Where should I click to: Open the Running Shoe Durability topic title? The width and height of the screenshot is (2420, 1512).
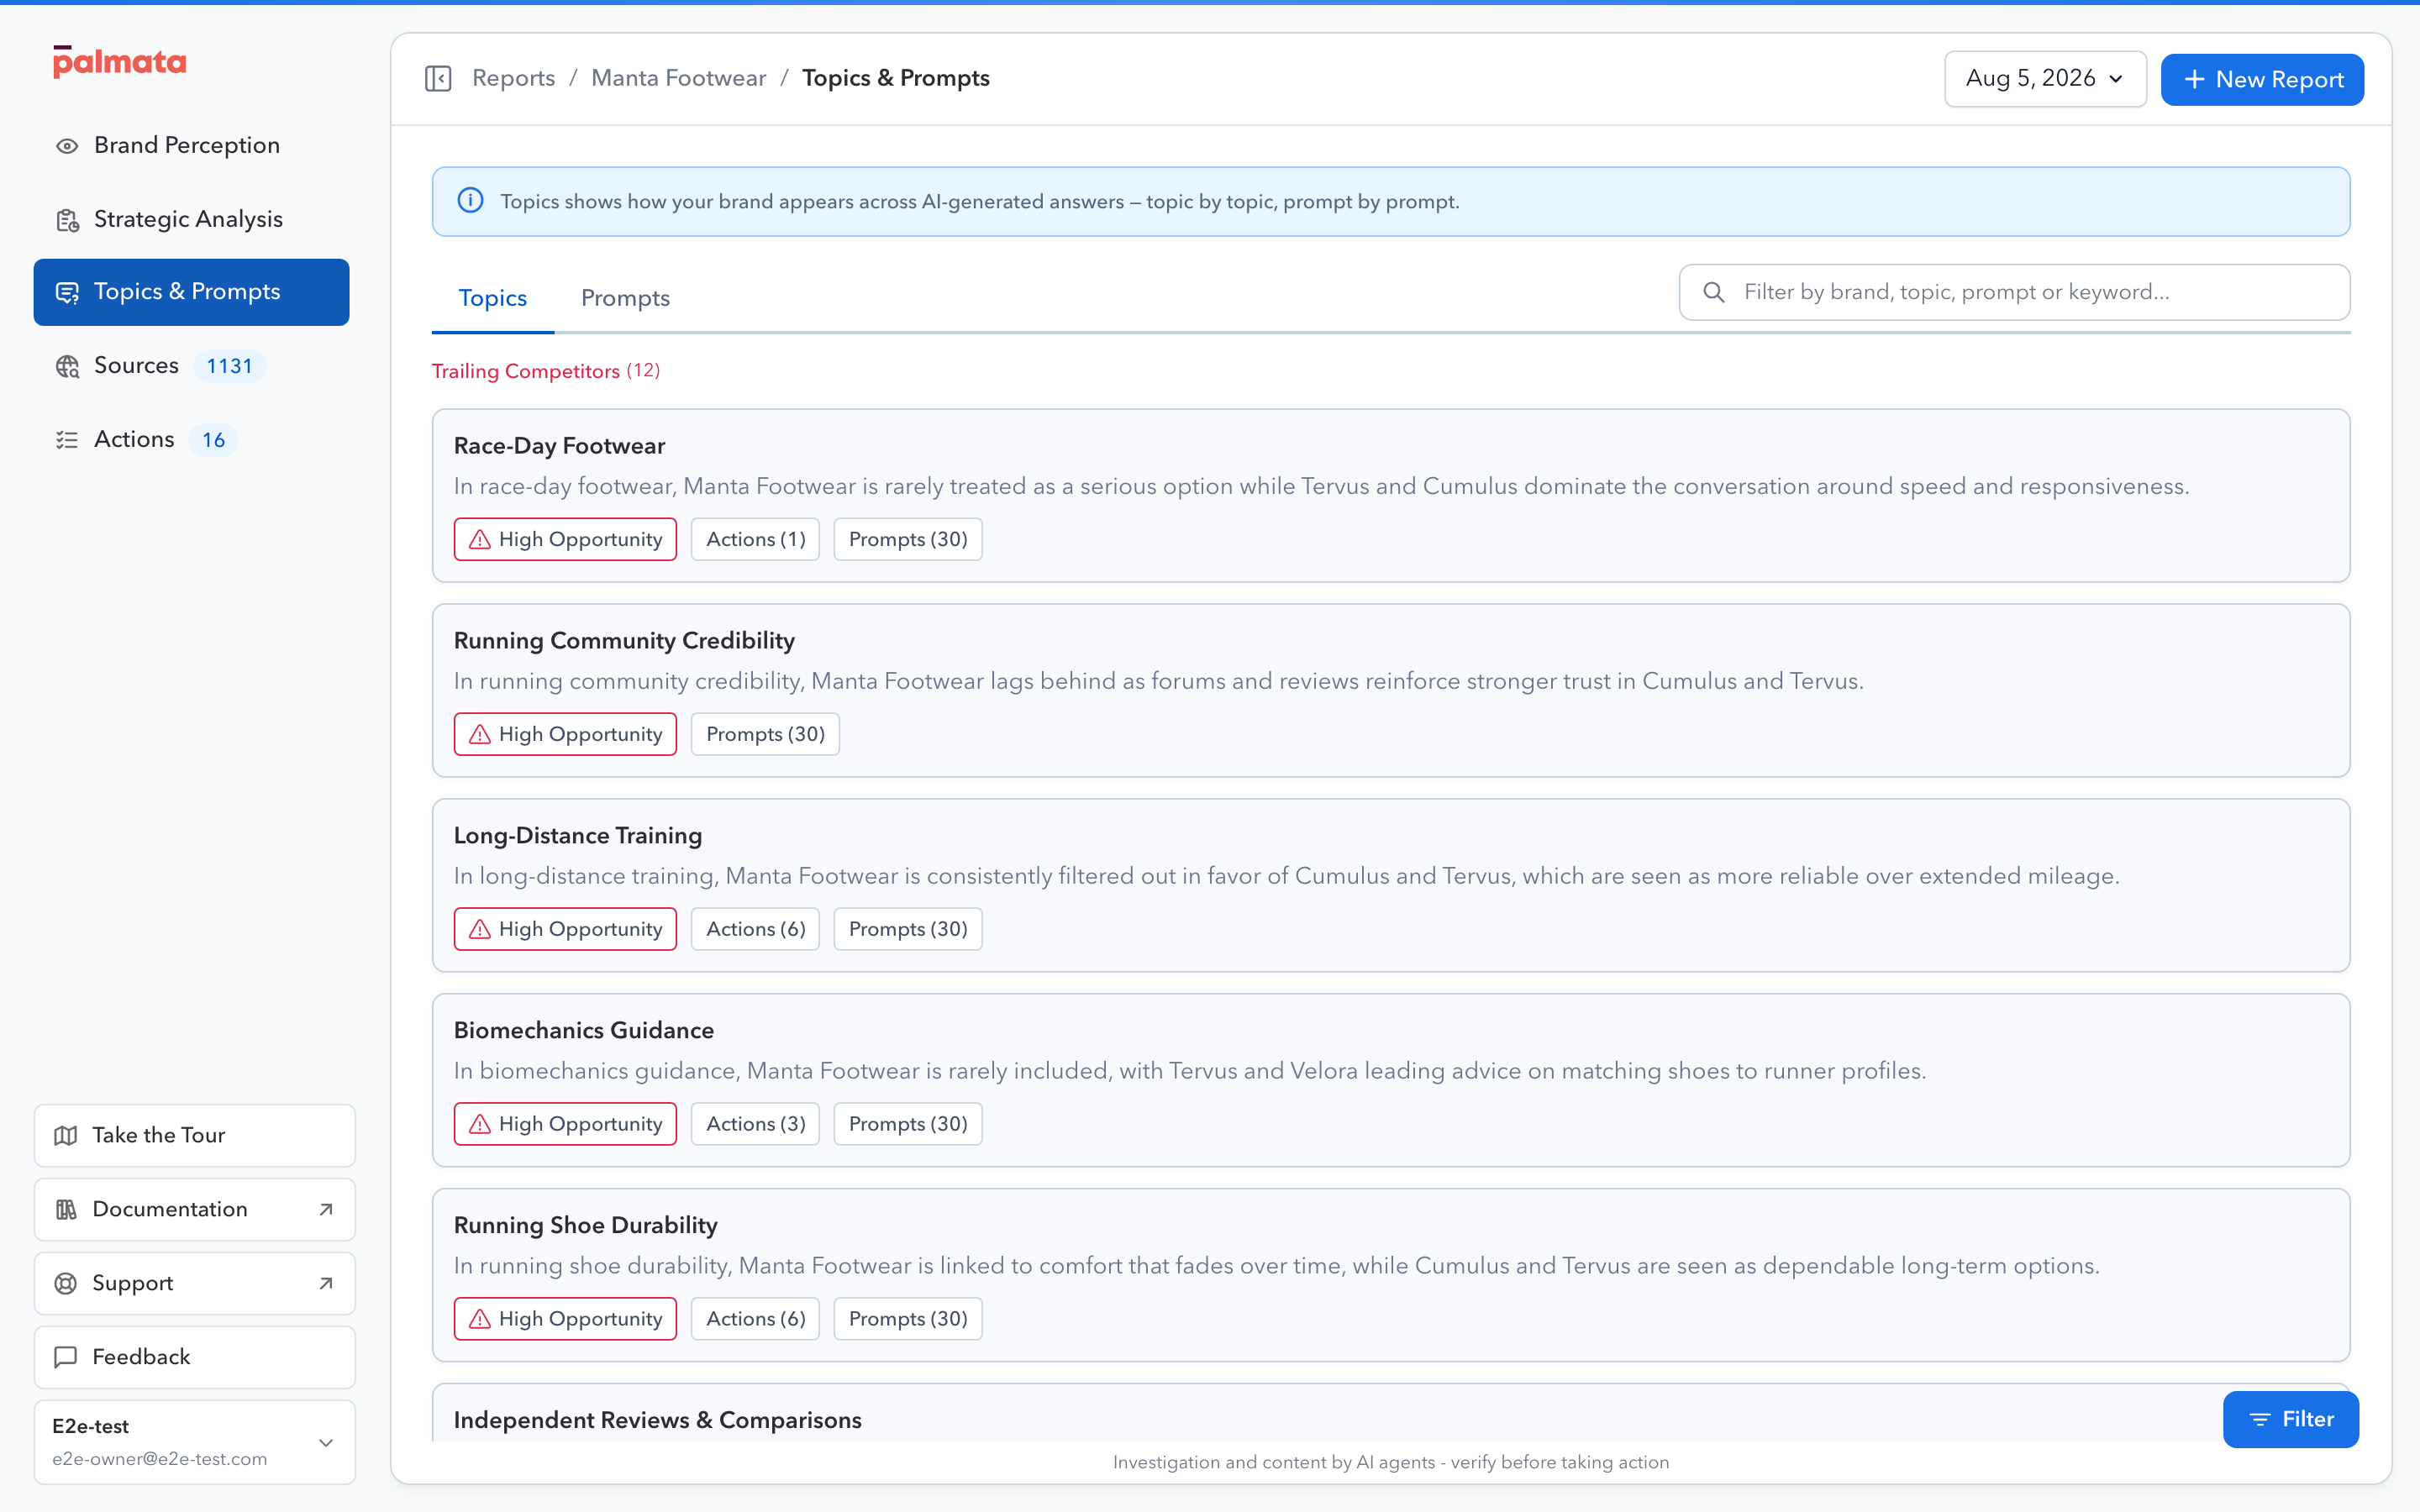tap(586, 1226)
